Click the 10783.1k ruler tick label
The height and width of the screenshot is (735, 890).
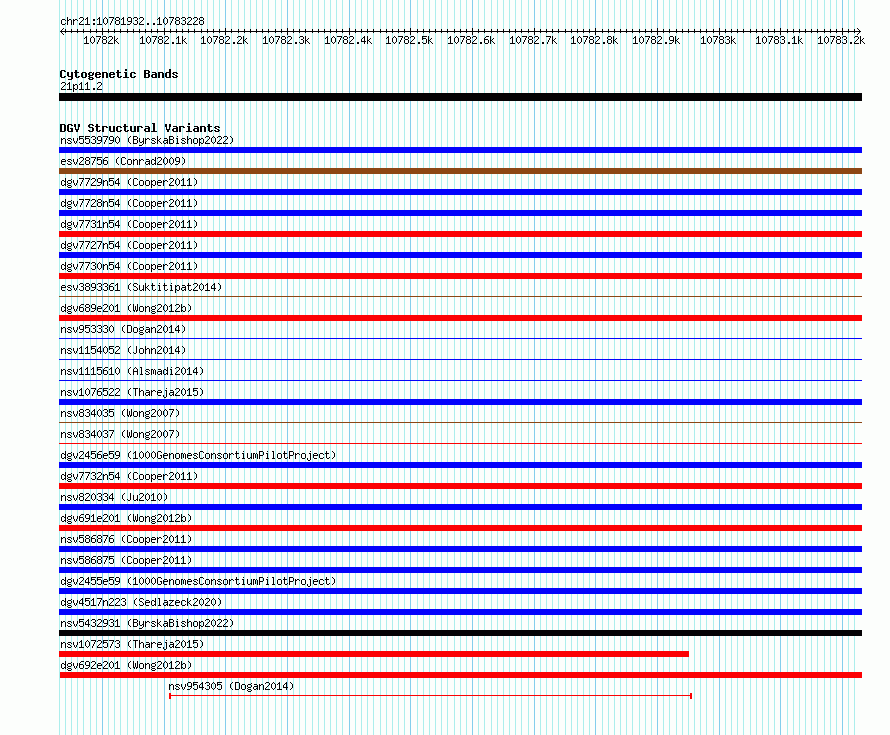coord(779,40)
